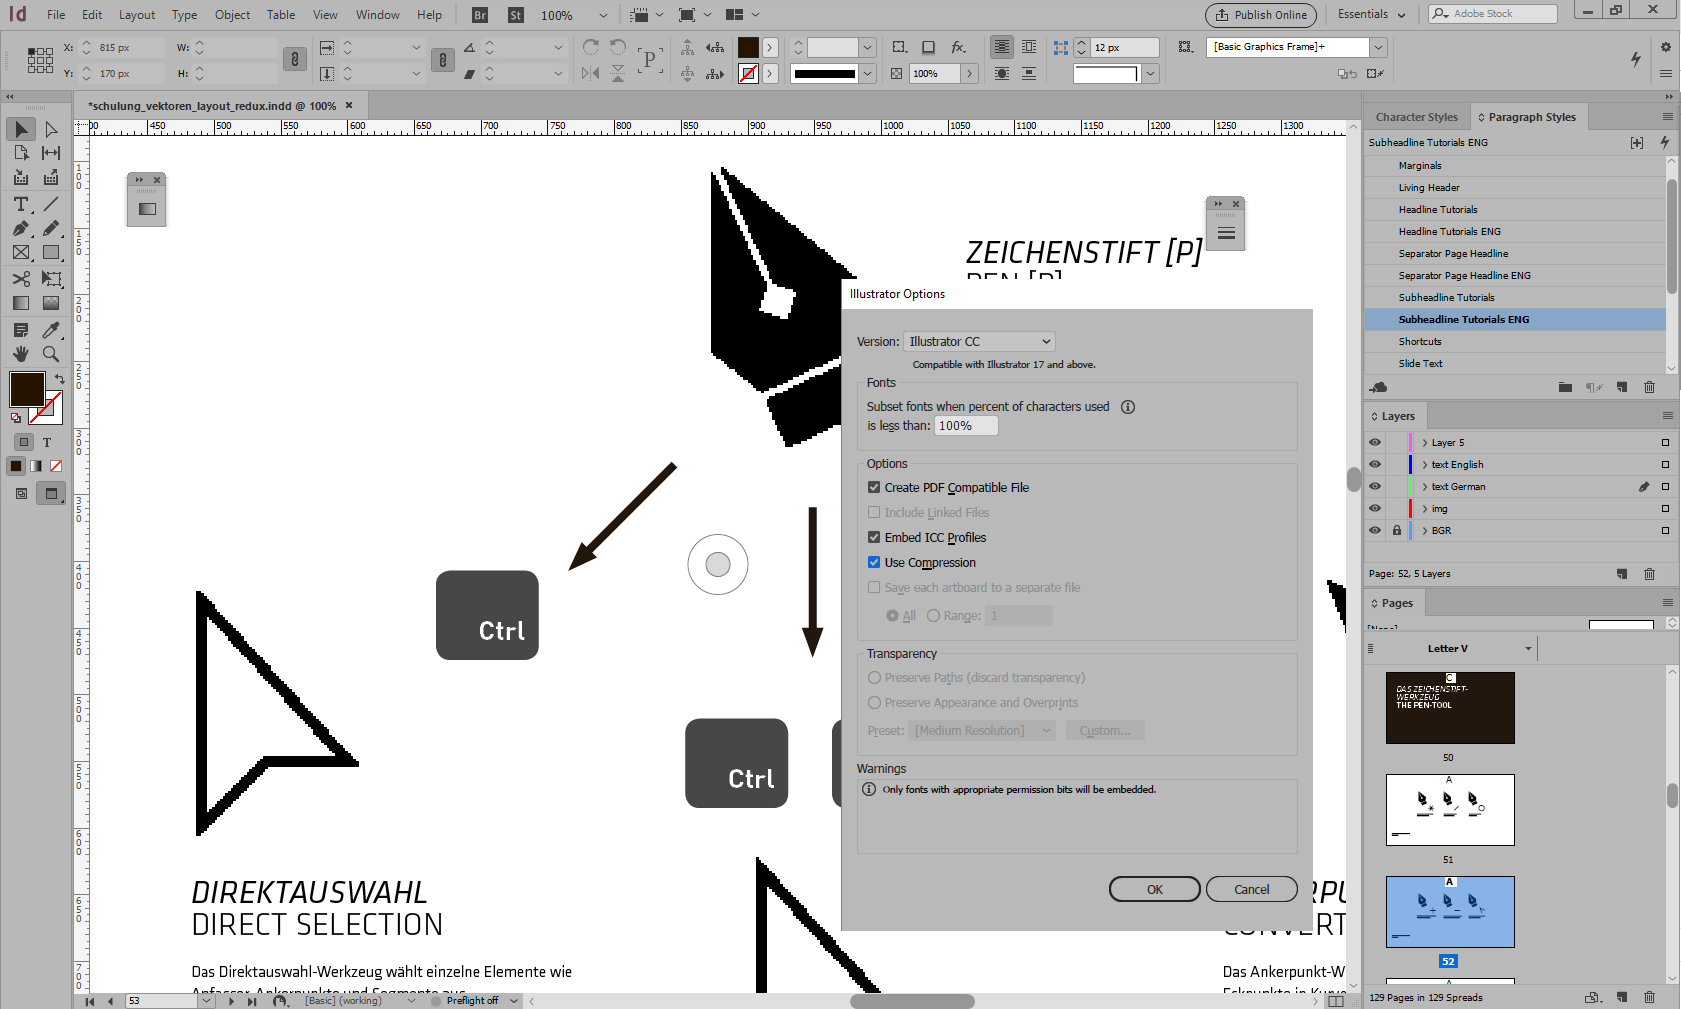
Task: Click the fx effects icon
Action: (x=958, y=47)
